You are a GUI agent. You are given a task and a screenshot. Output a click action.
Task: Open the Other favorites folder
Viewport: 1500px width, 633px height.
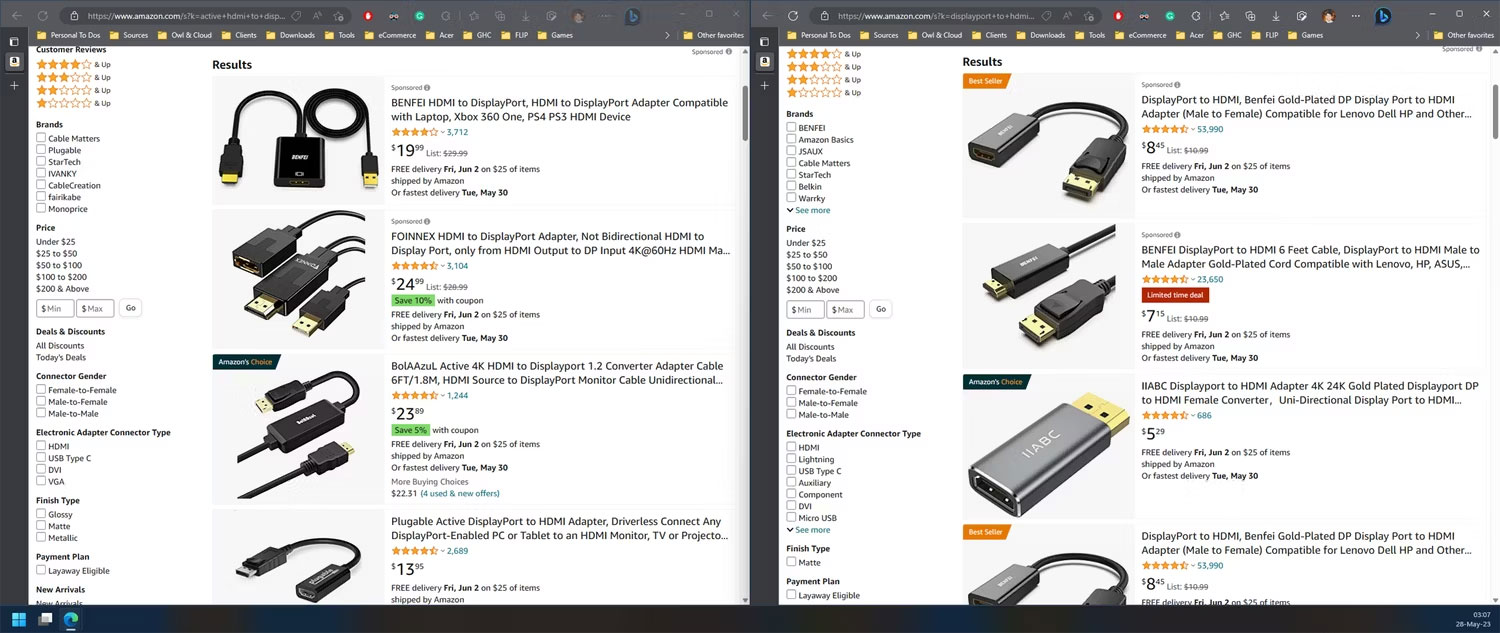pos(1469,34)
